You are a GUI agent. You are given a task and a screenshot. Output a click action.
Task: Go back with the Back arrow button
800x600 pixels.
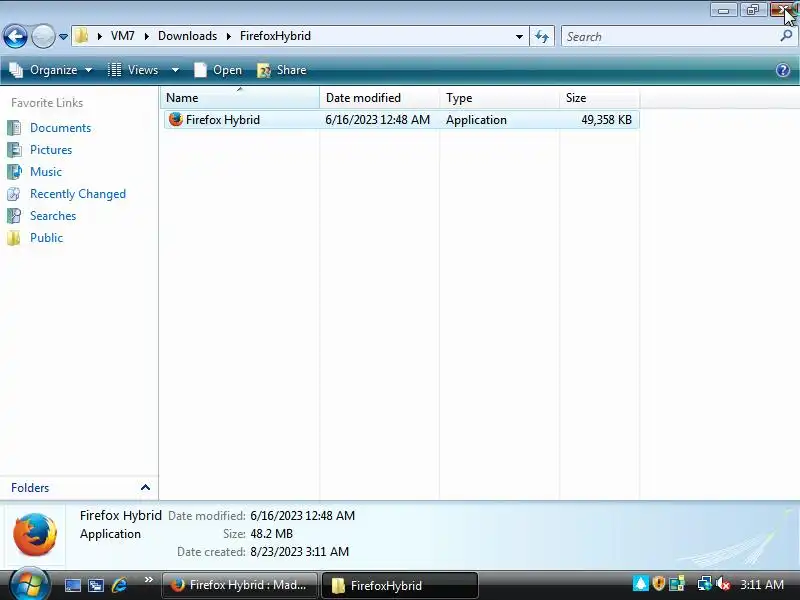15,36
